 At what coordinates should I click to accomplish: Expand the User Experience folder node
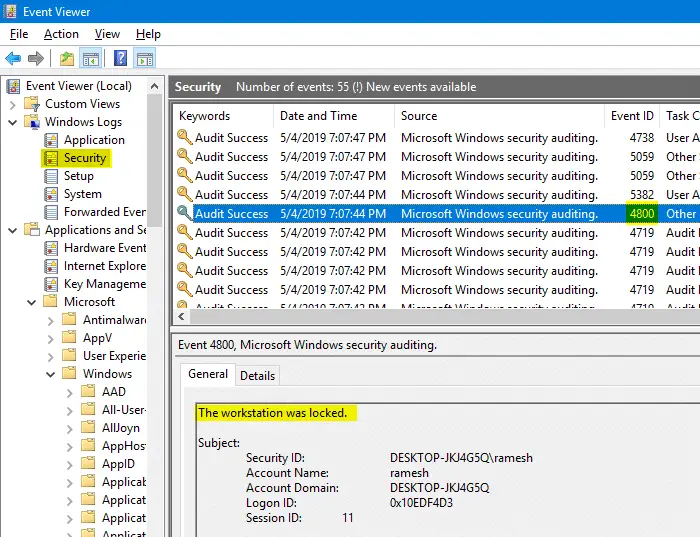pyautogui.click(x=50, y=357)
